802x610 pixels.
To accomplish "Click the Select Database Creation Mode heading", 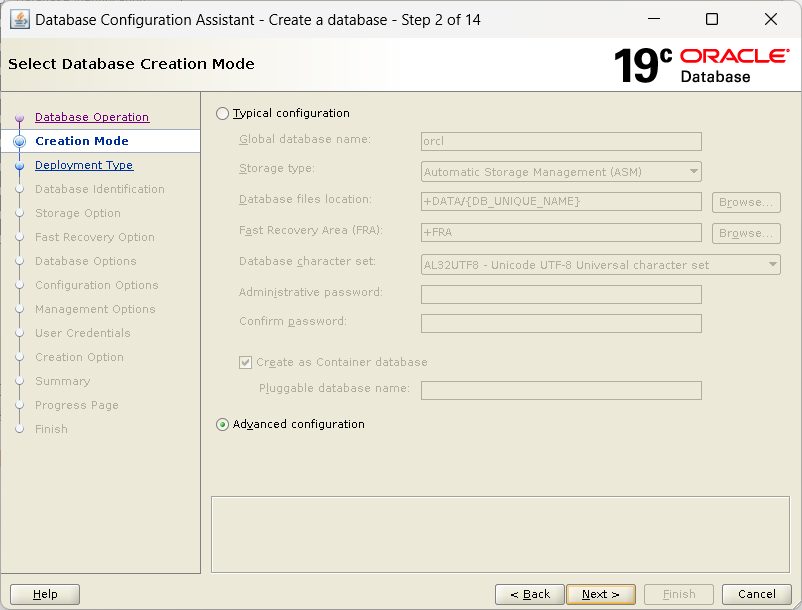I will pyautogui.click(x=131, y=64).
